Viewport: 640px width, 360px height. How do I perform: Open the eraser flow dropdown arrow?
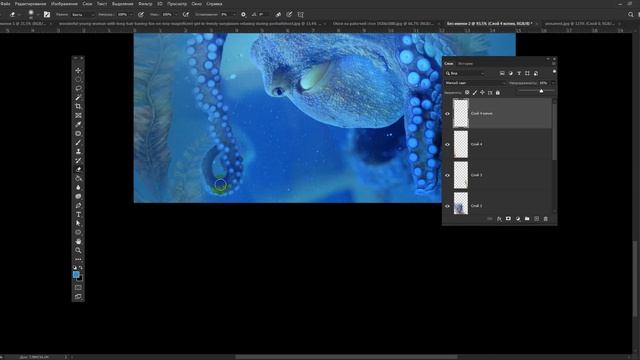(x=175, y=14)
